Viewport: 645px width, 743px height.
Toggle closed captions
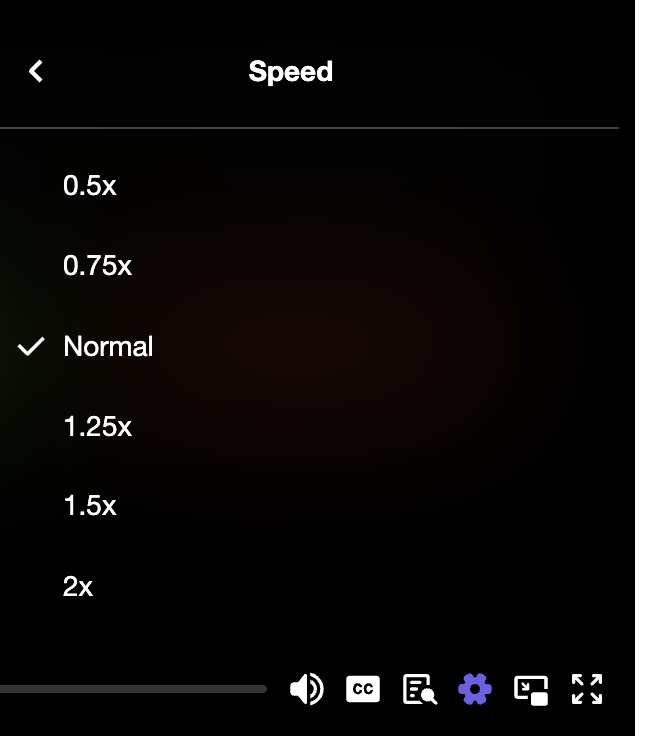[363, 689]
